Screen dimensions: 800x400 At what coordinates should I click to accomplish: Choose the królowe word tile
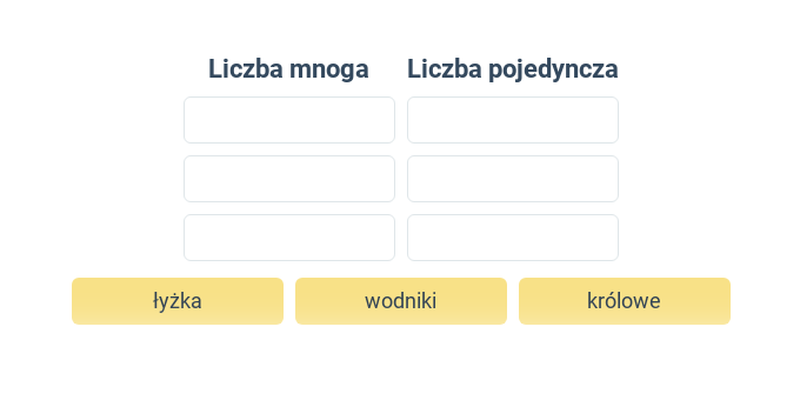624,301
